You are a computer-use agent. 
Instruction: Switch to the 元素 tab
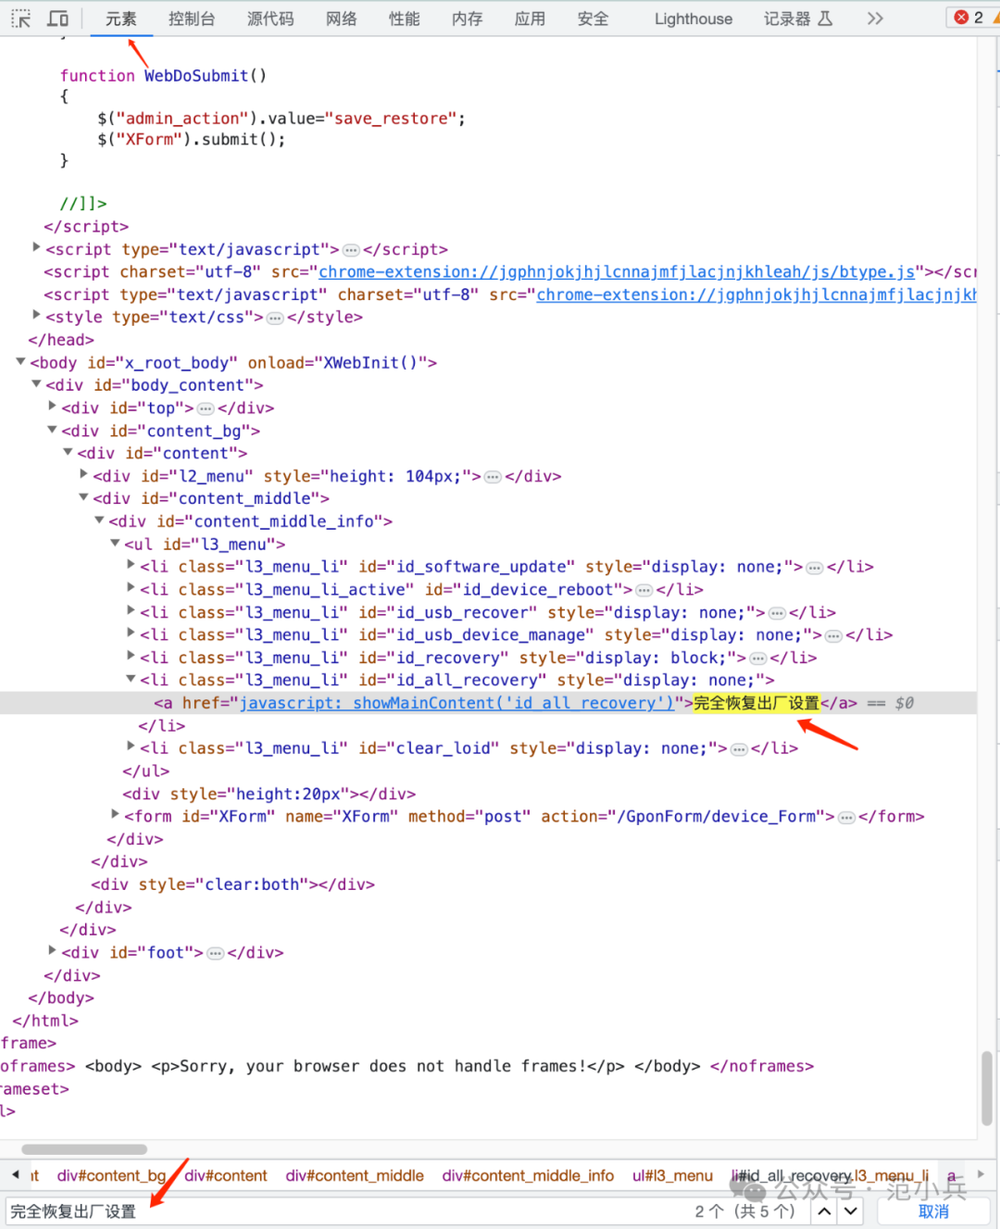pos(121,19)
